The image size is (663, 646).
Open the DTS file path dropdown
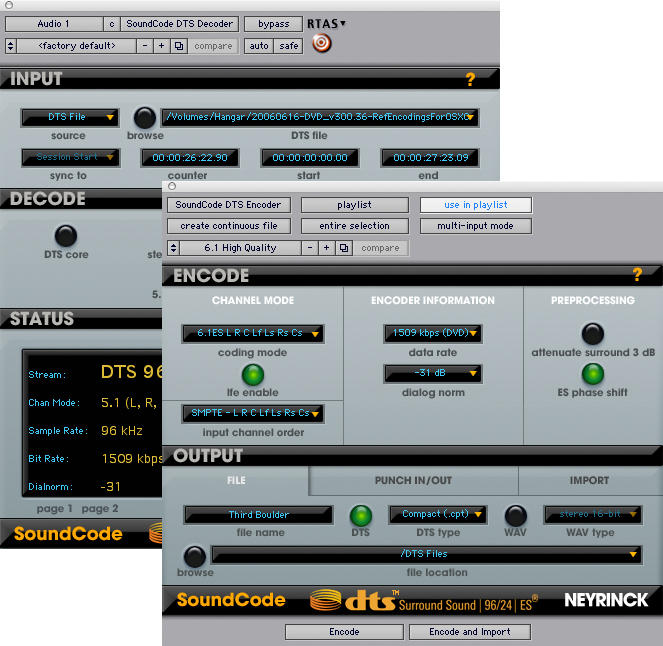[x=320, y=117]
